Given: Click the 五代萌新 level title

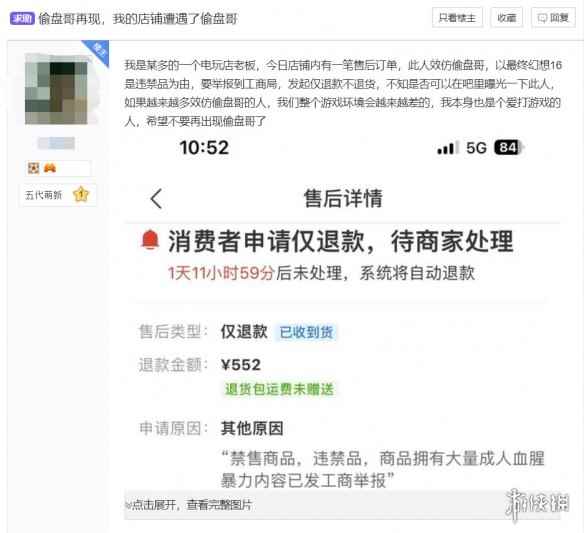Looking at the screenshot, I should point(43,195).
